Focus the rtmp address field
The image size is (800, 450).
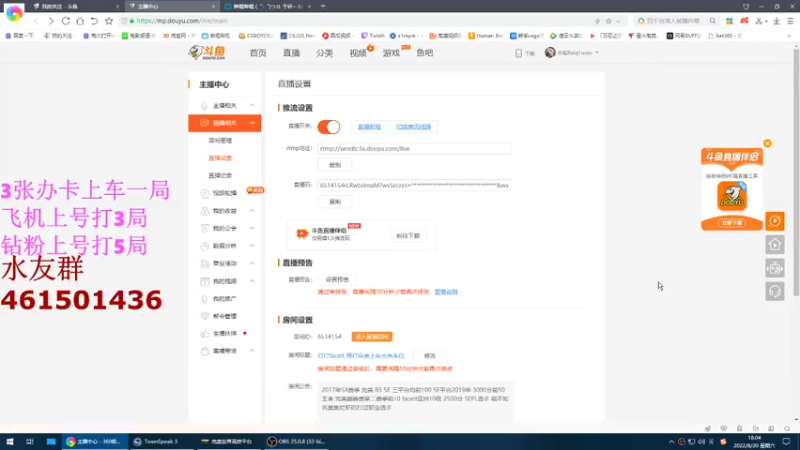(x=414, y=148)
